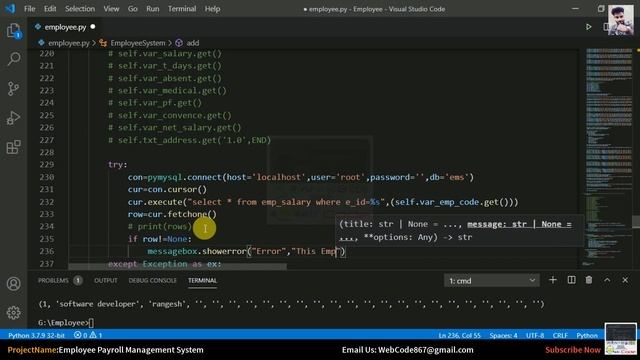Switch to the PROBLEMS panel tab

click(x=53, y=280)
